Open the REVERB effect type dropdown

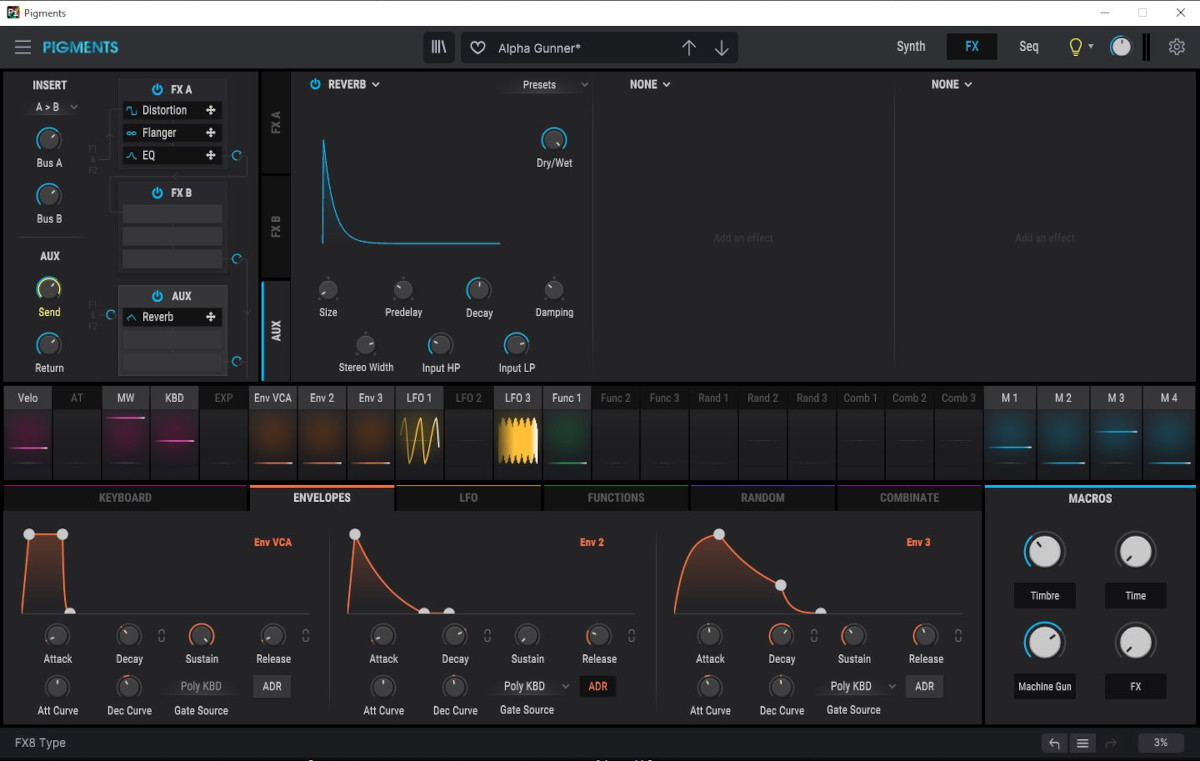pyautogui.click(x=354, y=85)
